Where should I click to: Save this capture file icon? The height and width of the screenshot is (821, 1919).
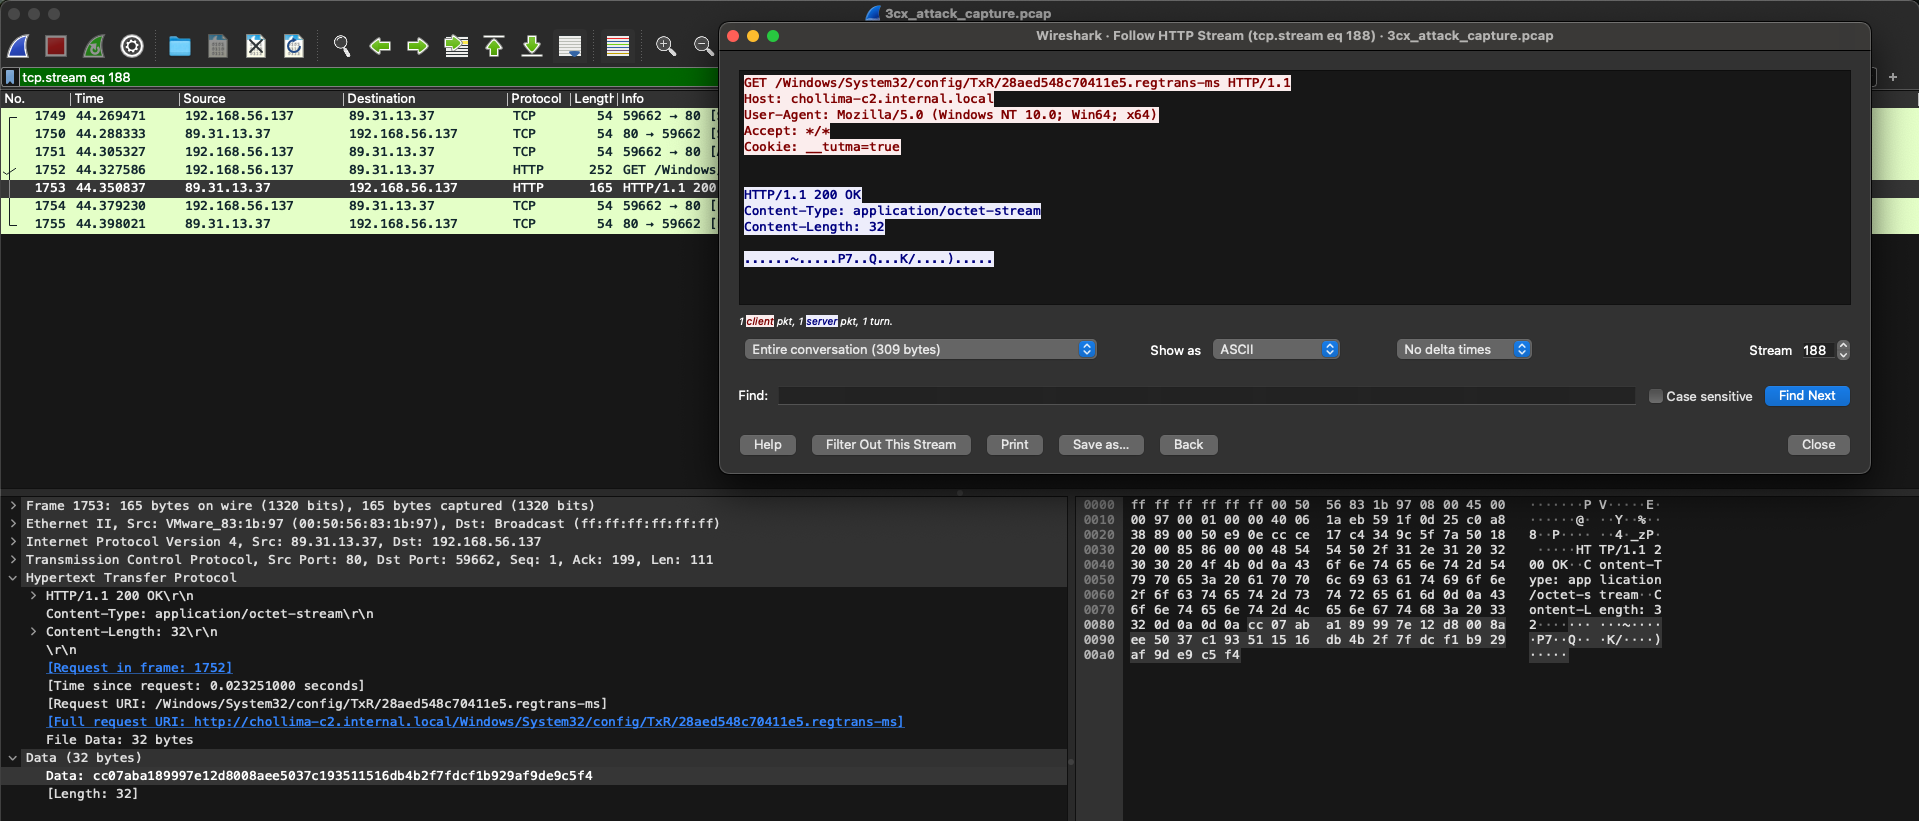(218, 46)
